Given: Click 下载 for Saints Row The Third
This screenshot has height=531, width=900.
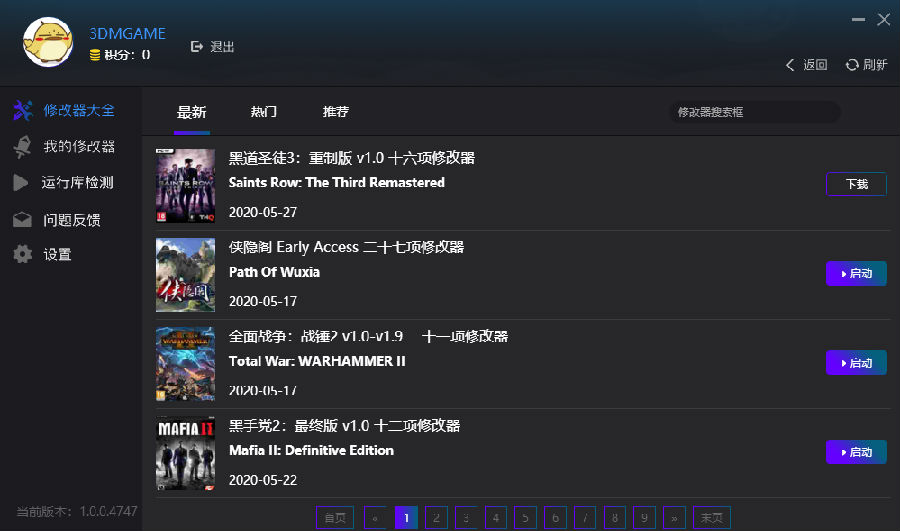Looking at the screenshot, I should click(856, 184).
